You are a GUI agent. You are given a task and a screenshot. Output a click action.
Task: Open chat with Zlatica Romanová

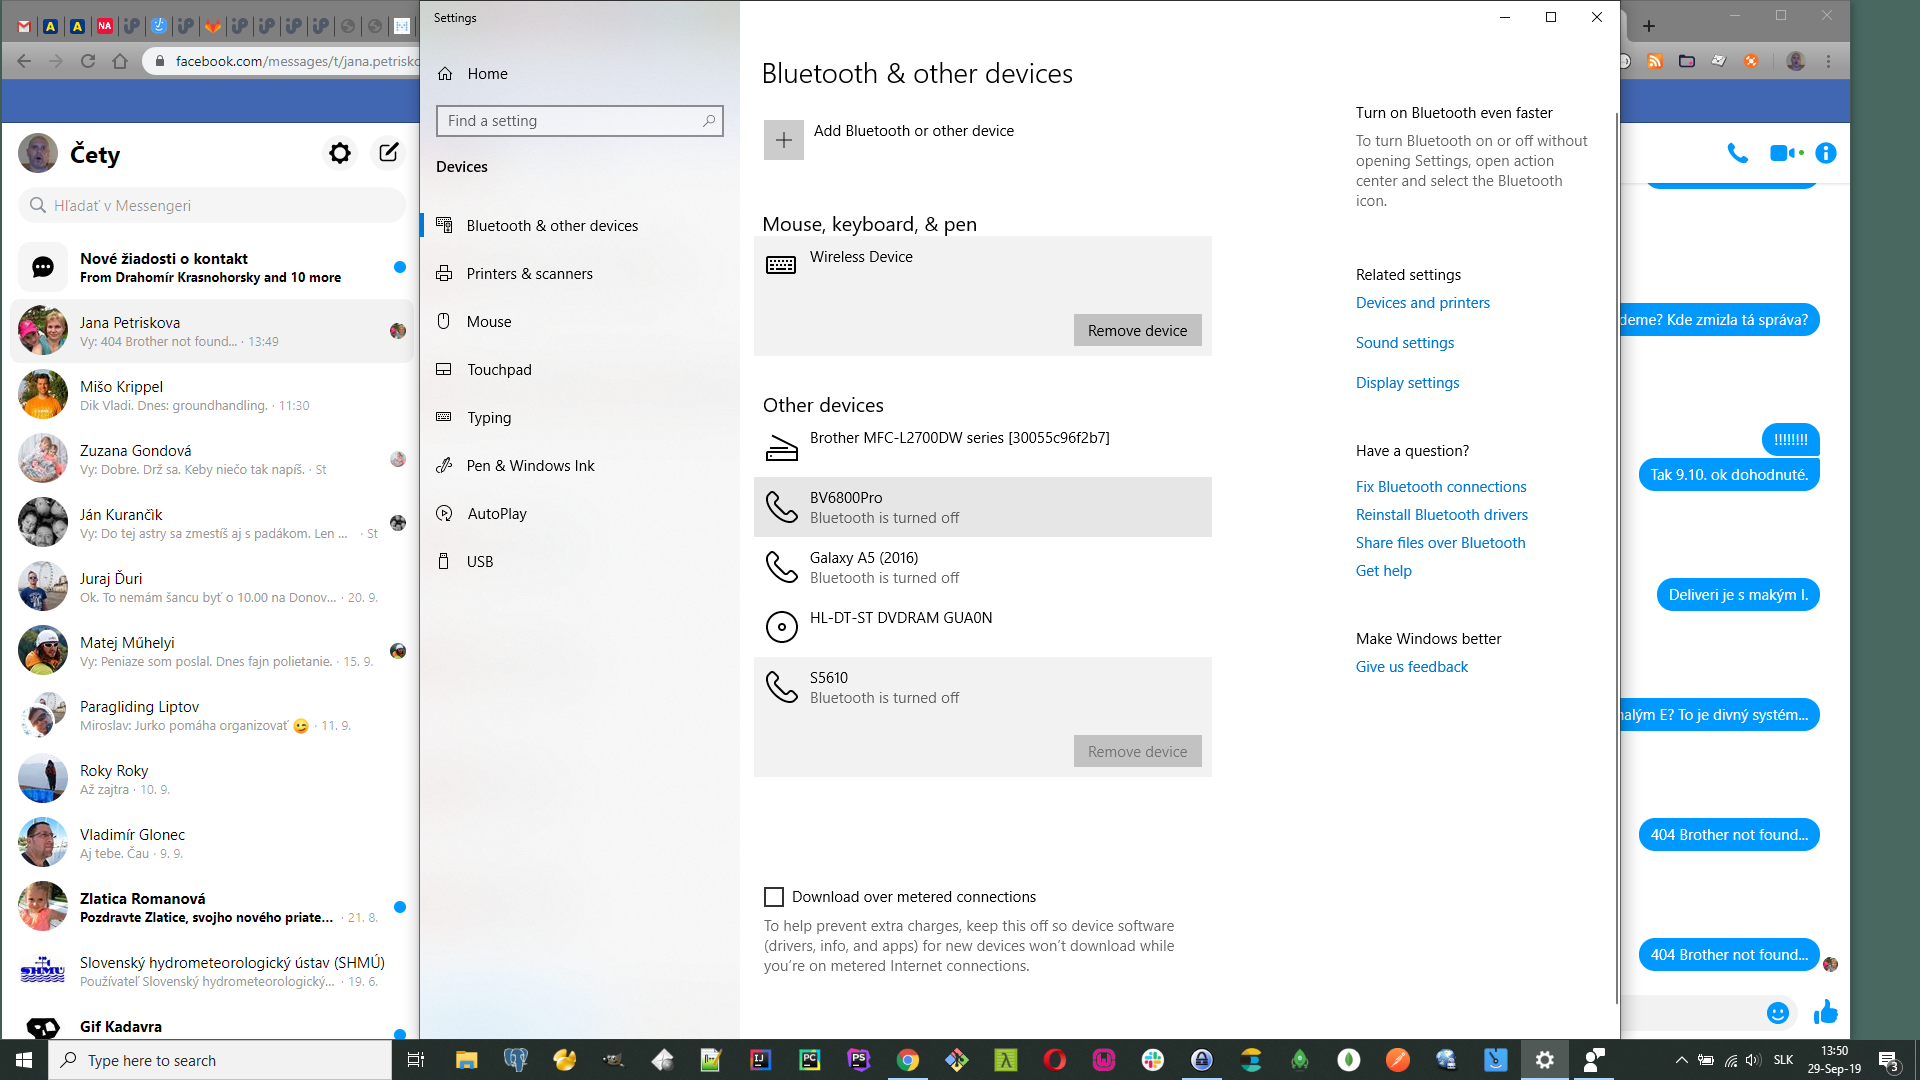[212, 907]
